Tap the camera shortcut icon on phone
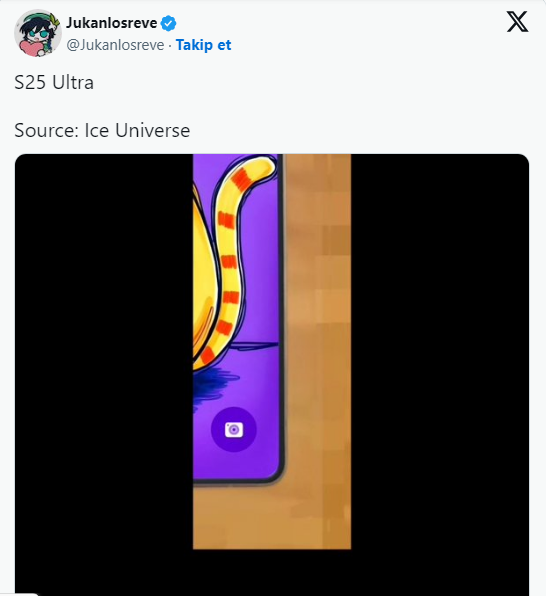 pos(234,430)
